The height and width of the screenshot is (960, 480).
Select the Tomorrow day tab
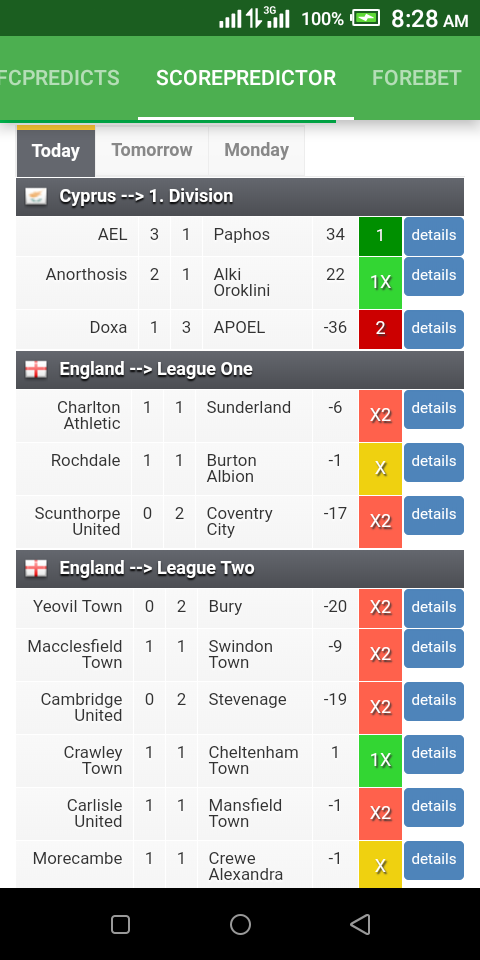pos(152,151)
